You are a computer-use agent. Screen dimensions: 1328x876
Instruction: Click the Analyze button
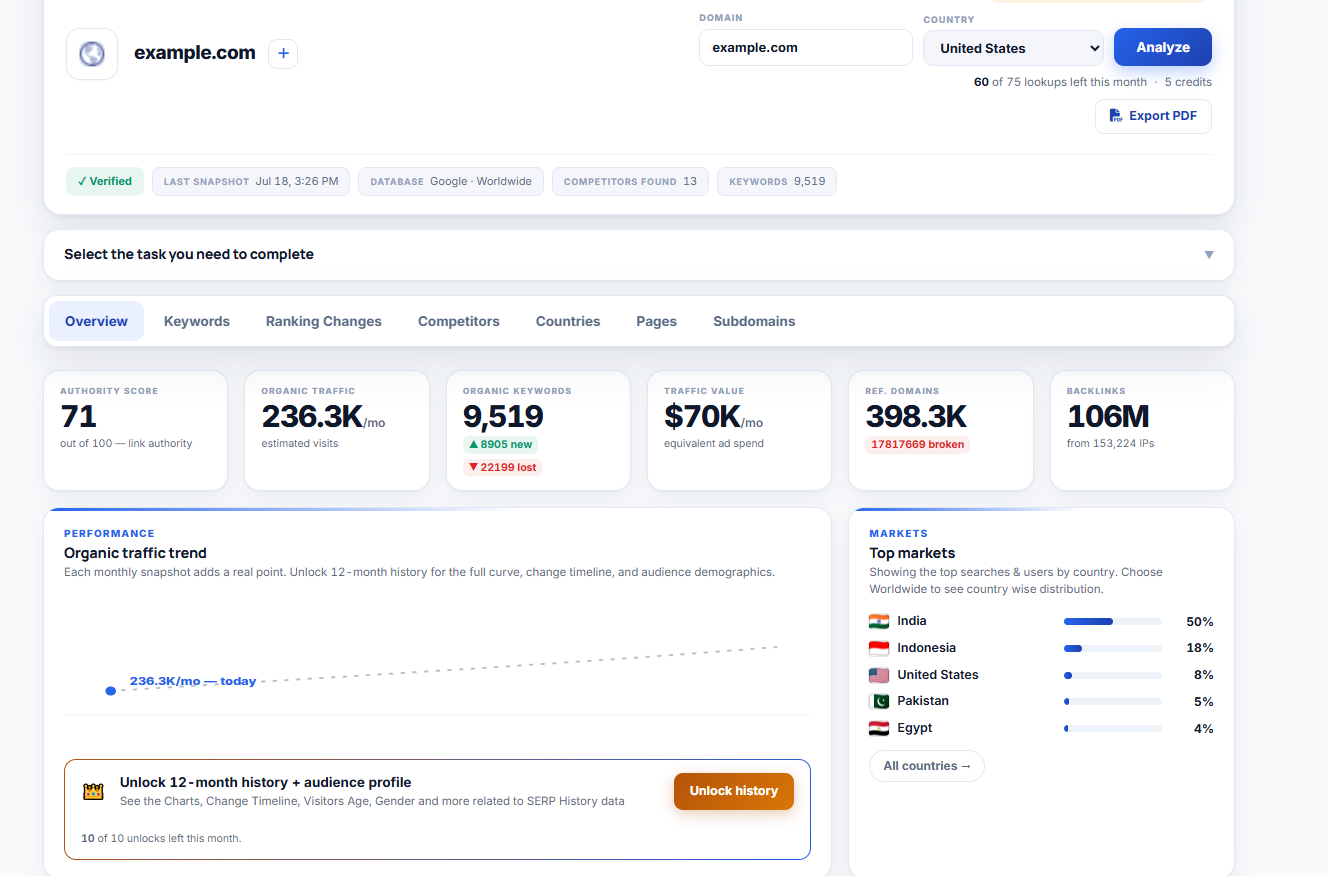click(x=1163, y=47)
